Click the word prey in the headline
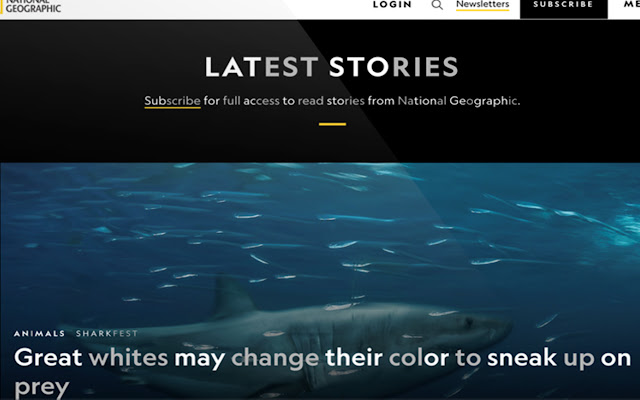 coord(42,388)
